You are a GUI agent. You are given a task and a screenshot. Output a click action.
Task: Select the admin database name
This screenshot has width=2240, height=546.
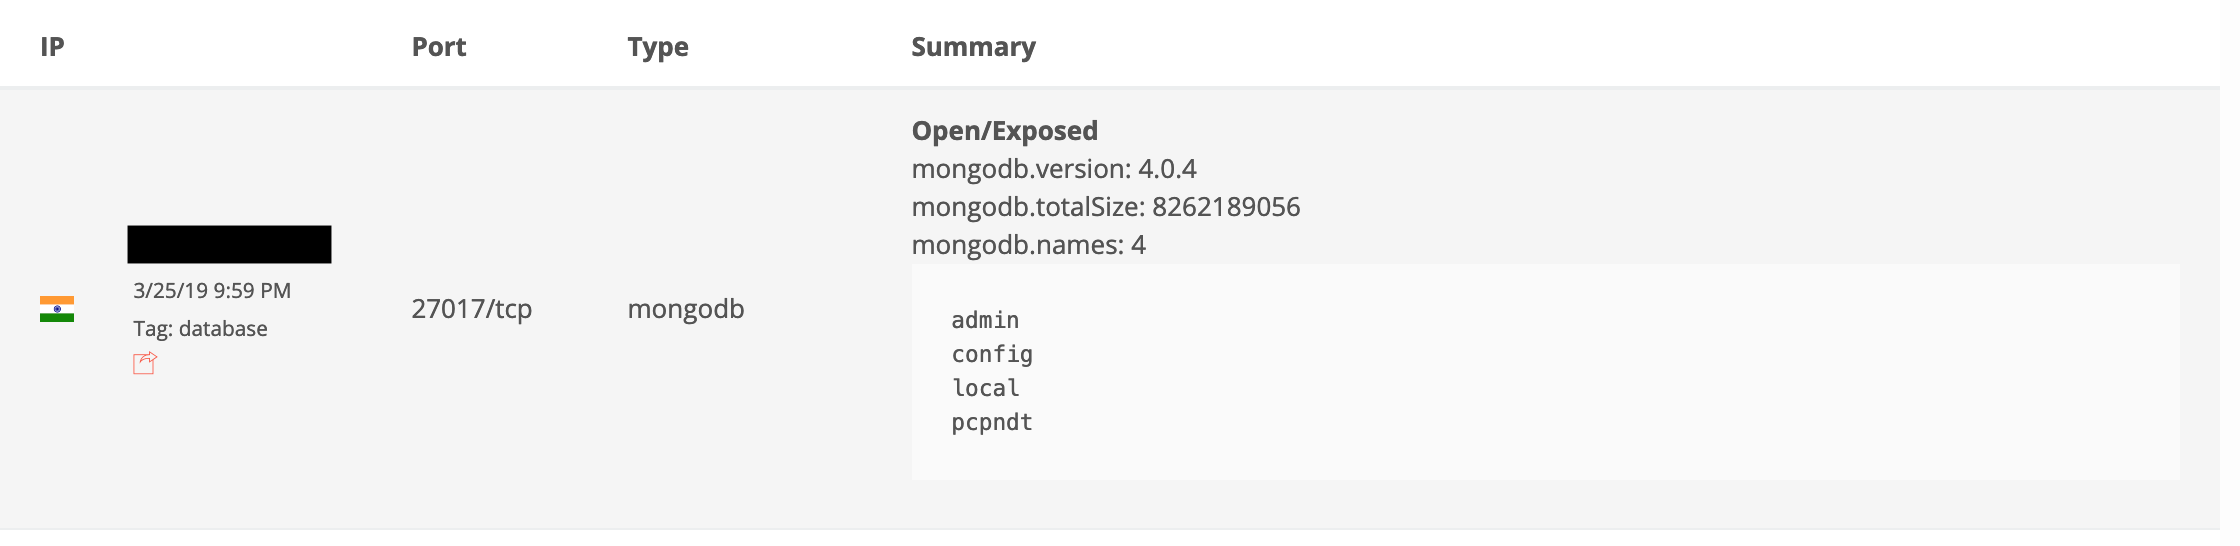[985, 320]
